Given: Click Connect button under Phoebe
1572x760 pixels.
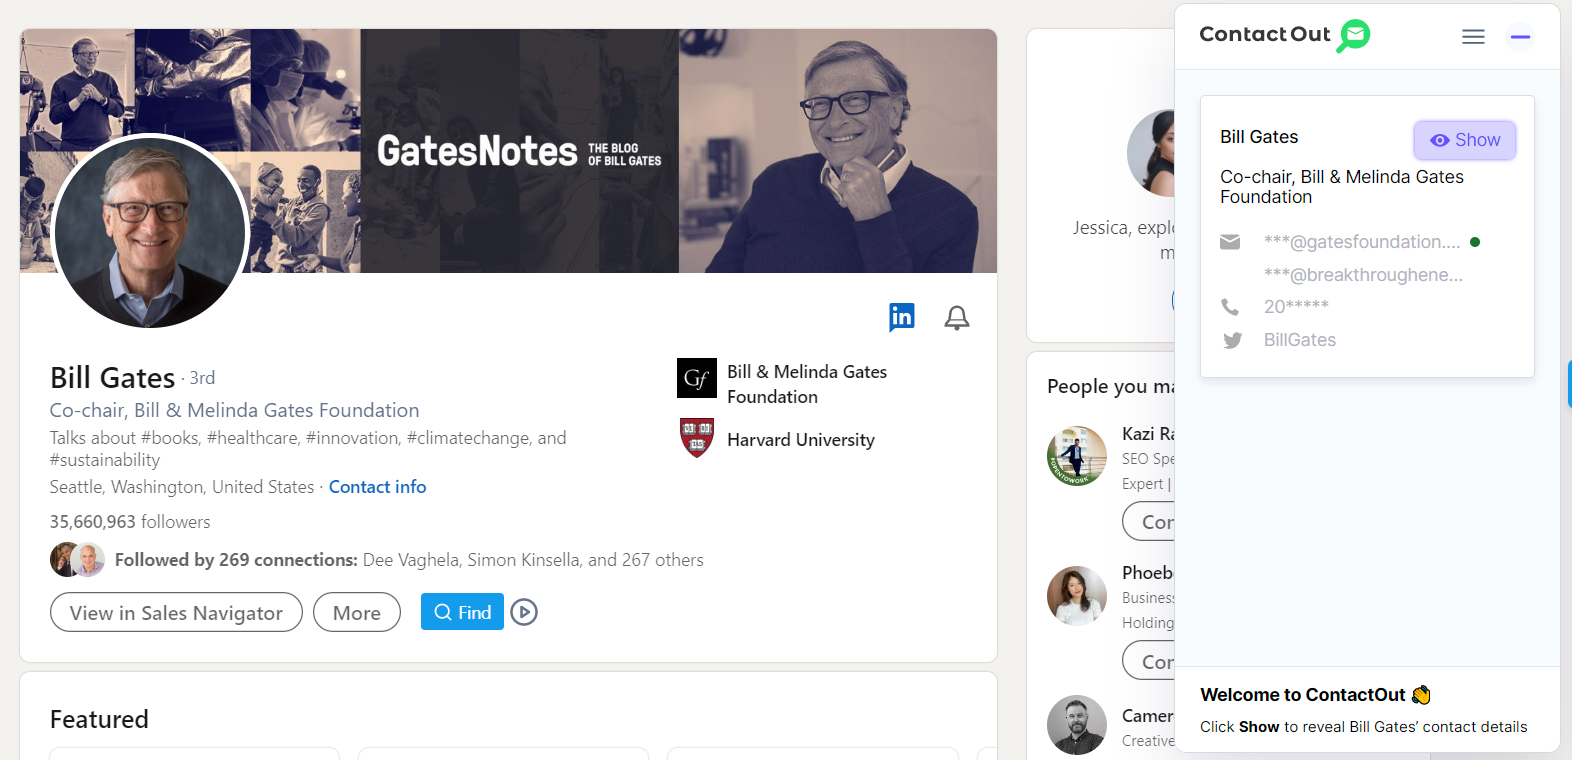Looking at the screenshot, I should pyautogui.click(x=1149, y=662).
